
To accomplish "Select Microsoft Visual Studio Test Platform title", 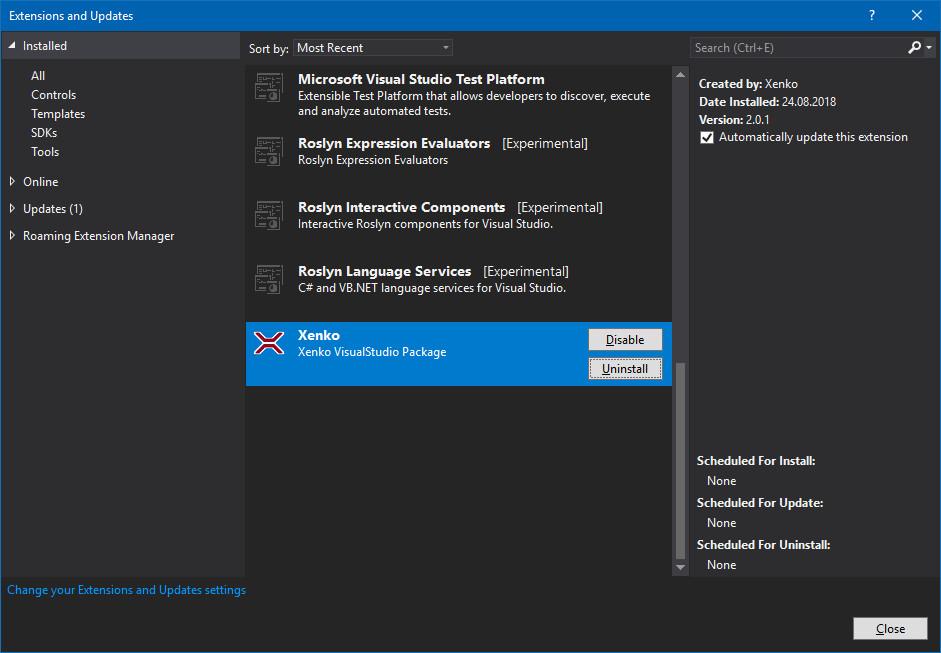I will point(421,79).
